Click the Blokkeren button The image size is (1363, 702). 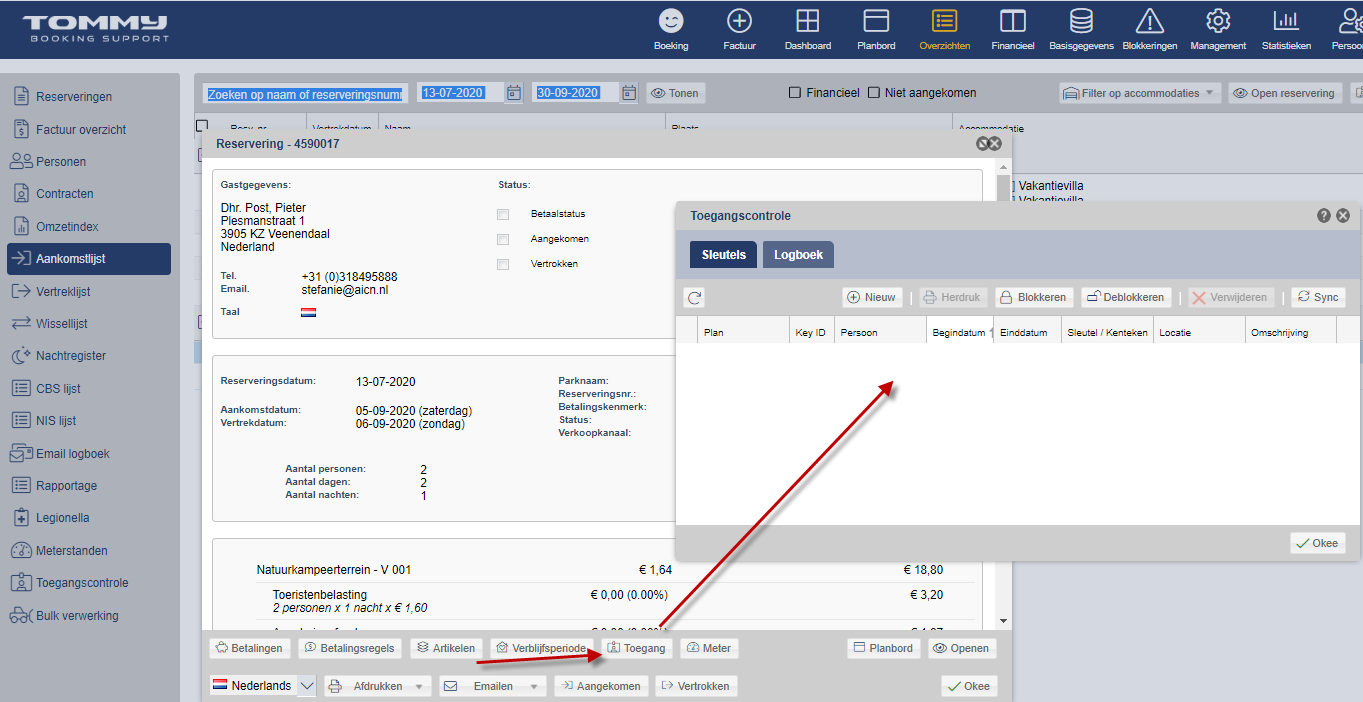coord(1034,297)
